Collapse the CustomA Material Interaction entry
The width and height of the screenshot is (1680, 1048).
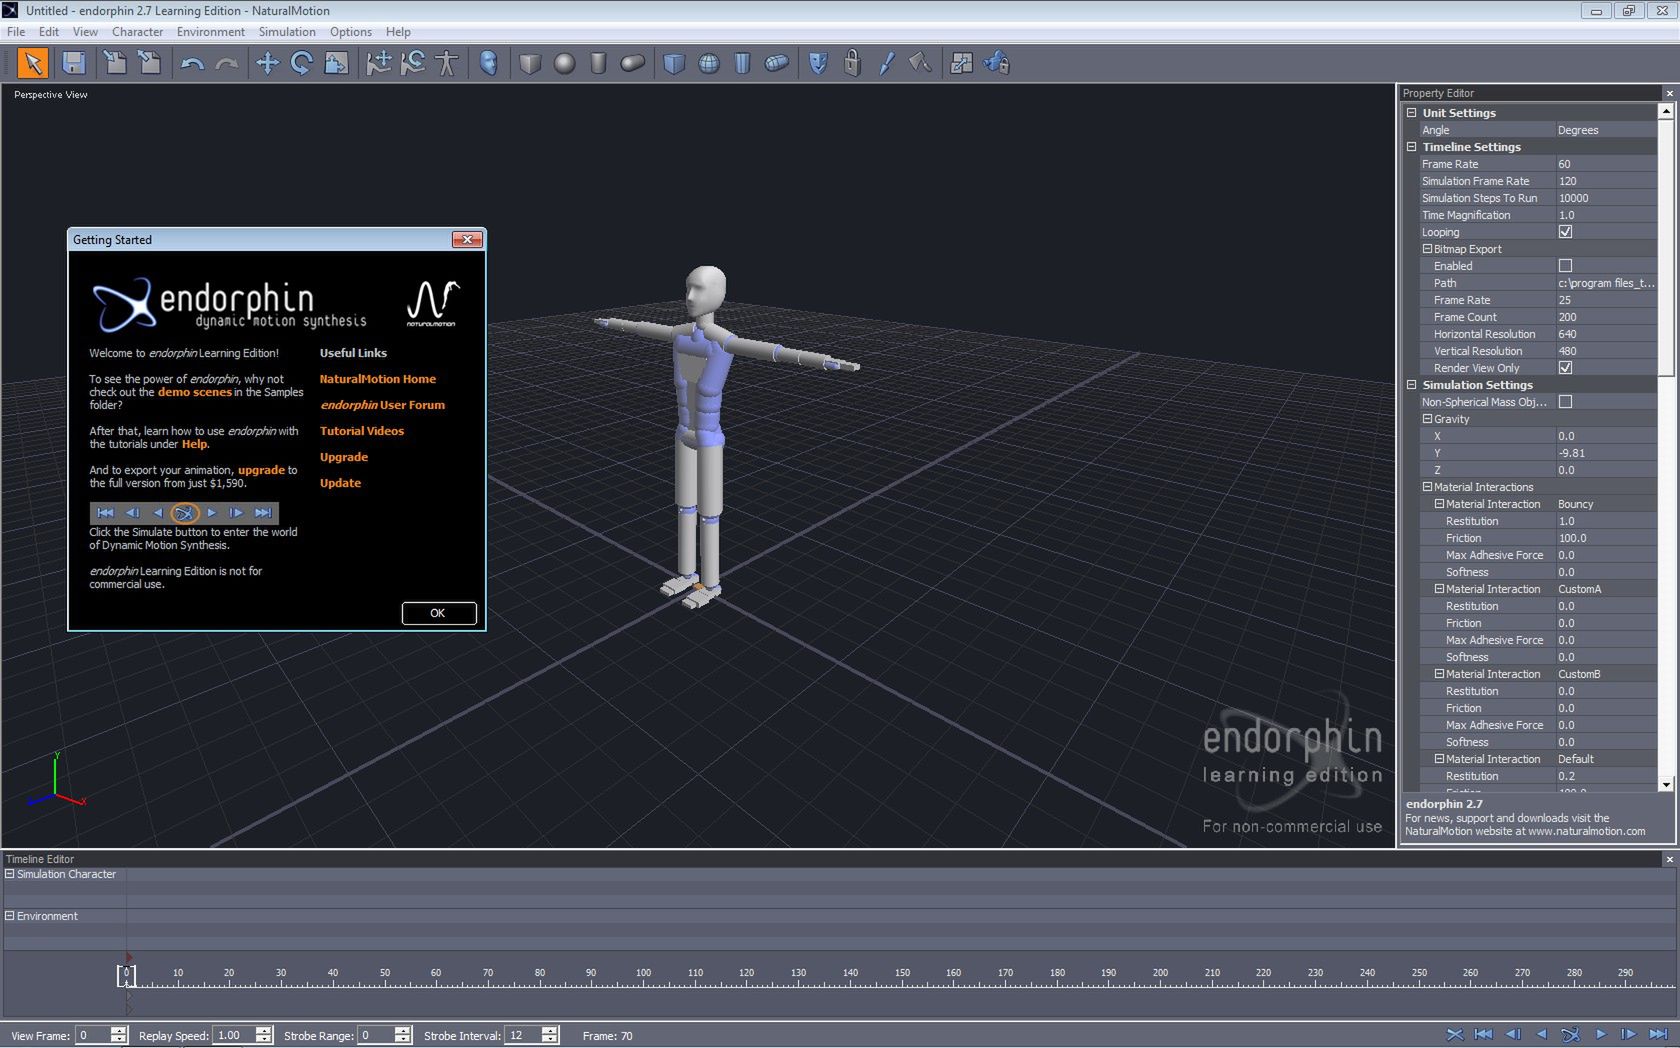click(x=1440, y=589)
